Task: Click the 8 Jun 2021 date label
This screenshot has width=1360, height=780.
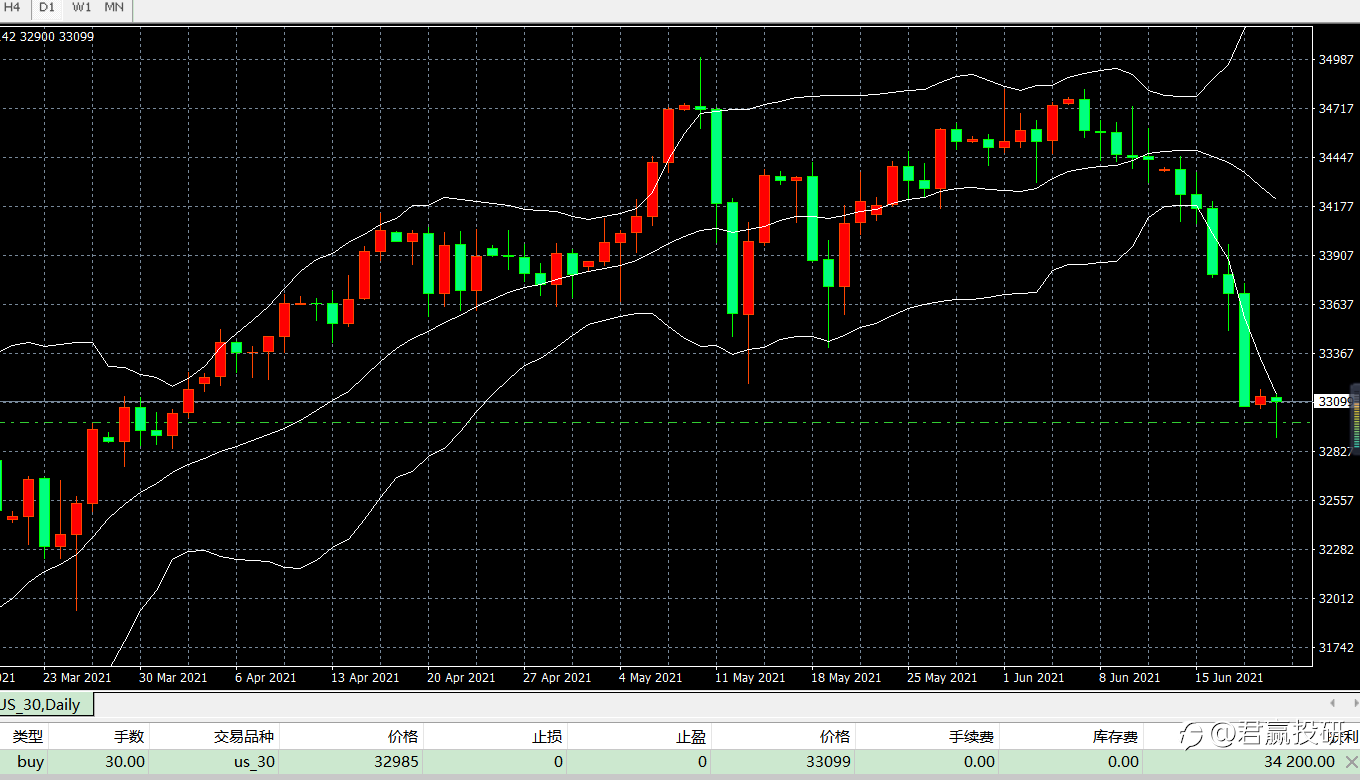Action: tap(1130, 678)
